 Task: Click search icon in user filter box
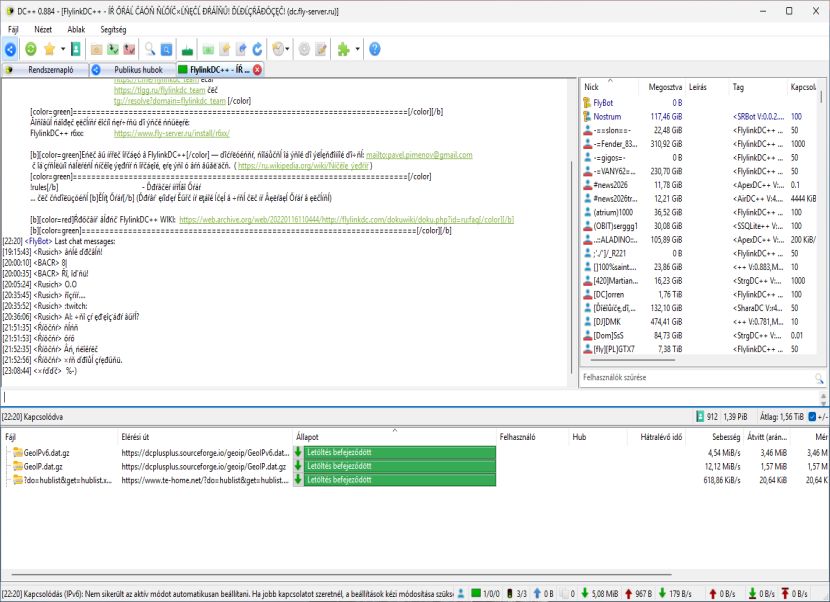[819, 378]
